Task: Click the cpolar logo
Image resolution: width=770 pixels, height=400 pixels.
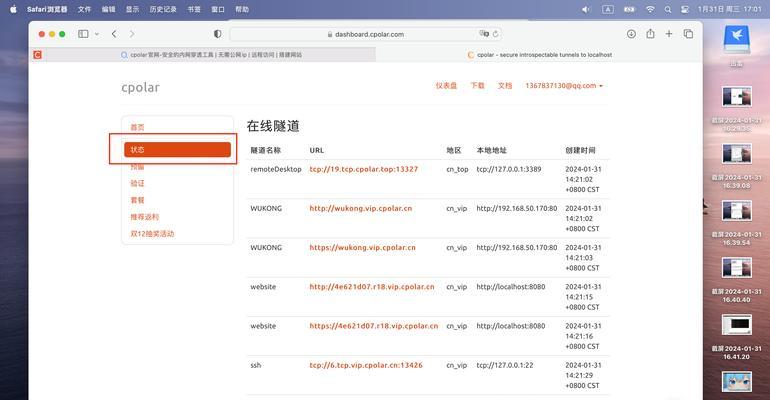Action: (x=140, y=87)
